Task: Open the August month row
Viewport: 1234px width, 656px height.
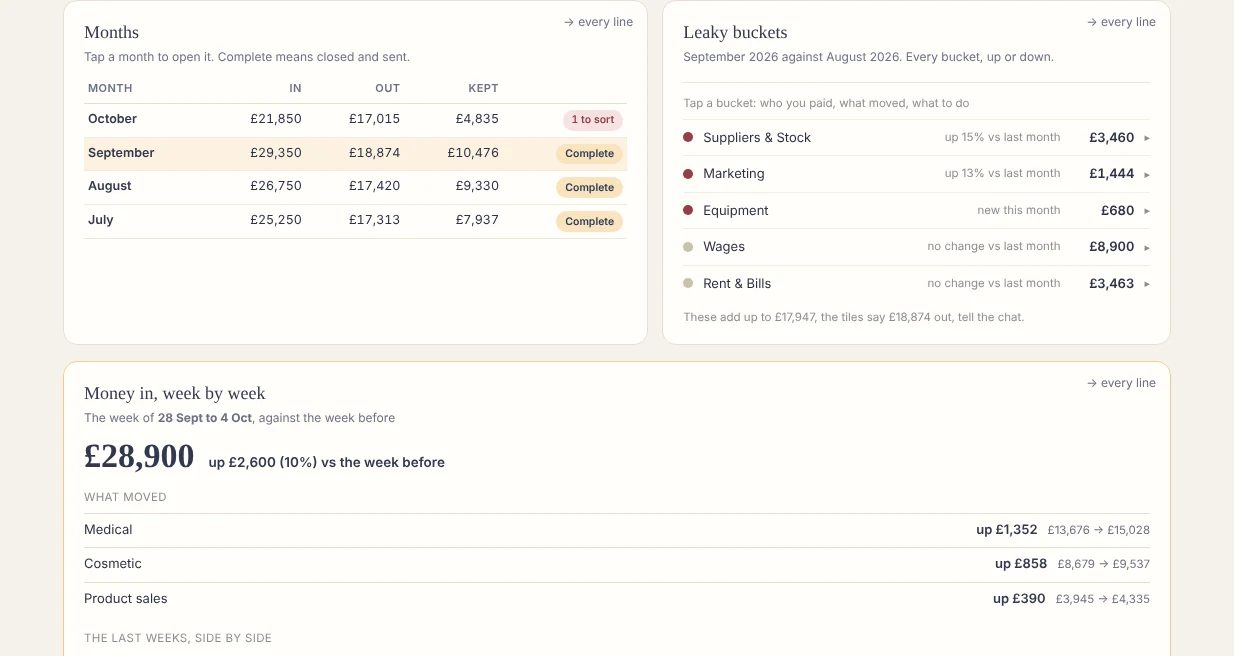Action: pyautogui.click(x=355, y=187)
